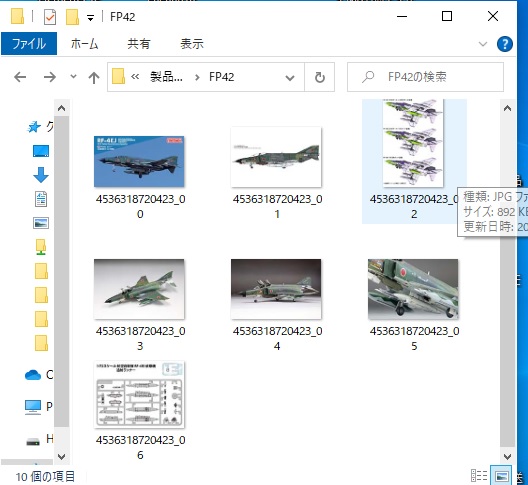This screenshot has height=485, width=528.
Task: Switch to the ホーム ribbon tab
Action: tap(85, 44)
